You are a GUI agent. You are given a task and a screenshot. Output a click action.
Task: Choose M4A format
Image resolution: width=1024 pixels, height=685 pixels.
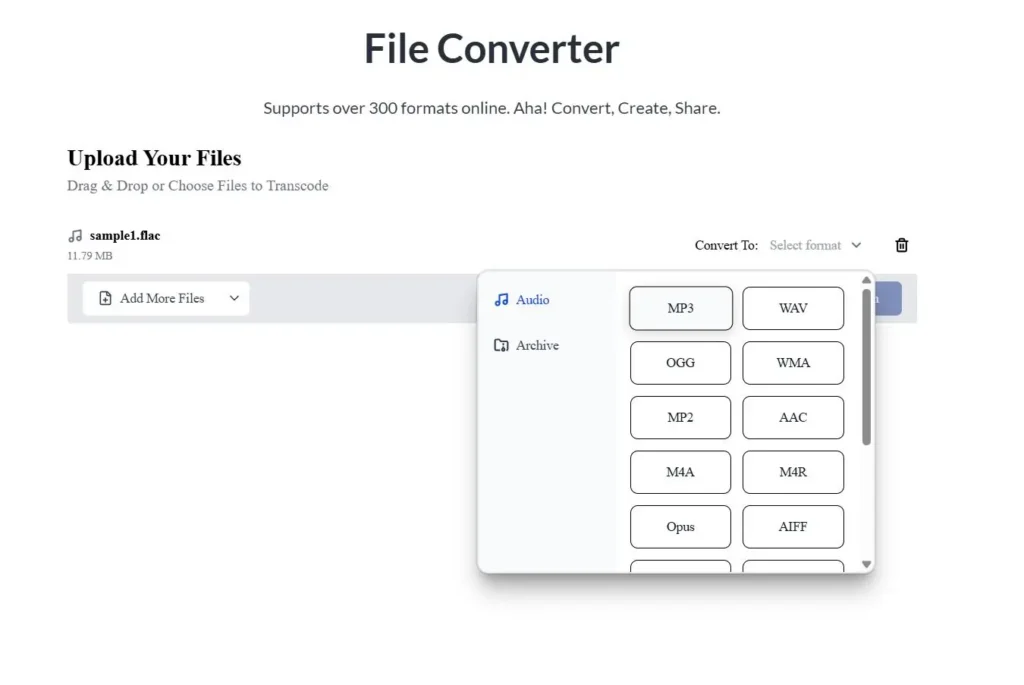tap(680, 472)
